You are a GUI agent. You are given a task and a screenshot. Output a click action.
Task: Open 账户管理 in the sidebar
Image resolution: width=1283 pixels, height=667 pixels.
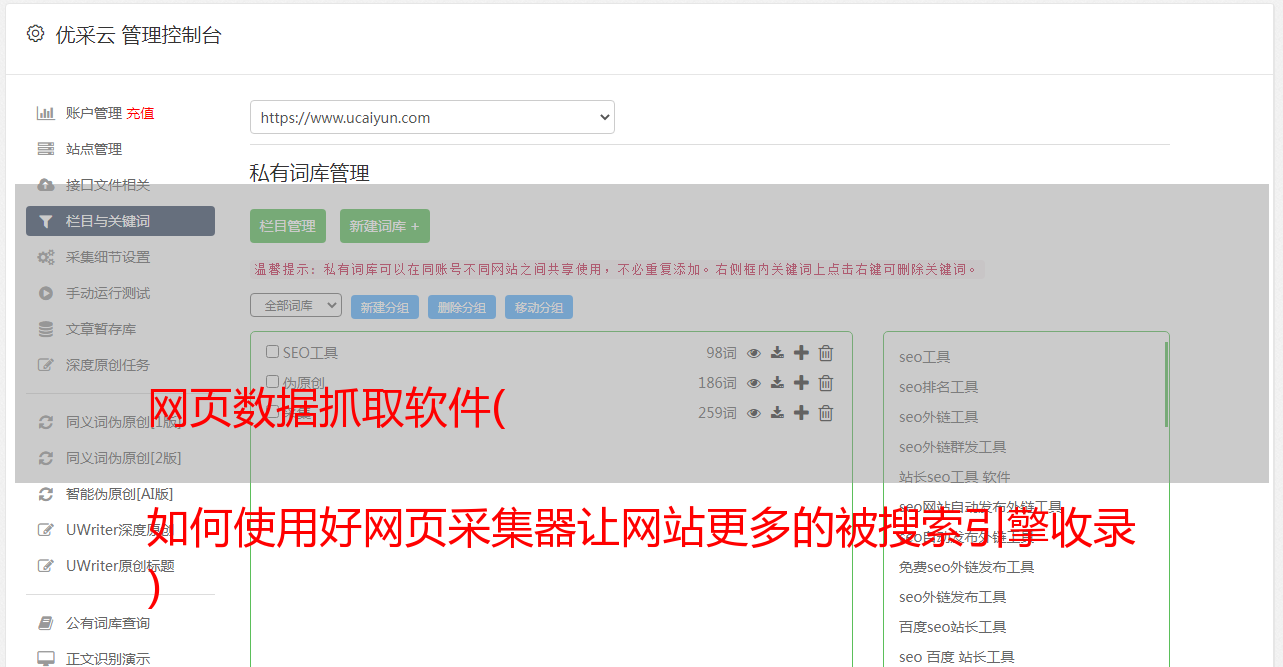coord(93,113)
